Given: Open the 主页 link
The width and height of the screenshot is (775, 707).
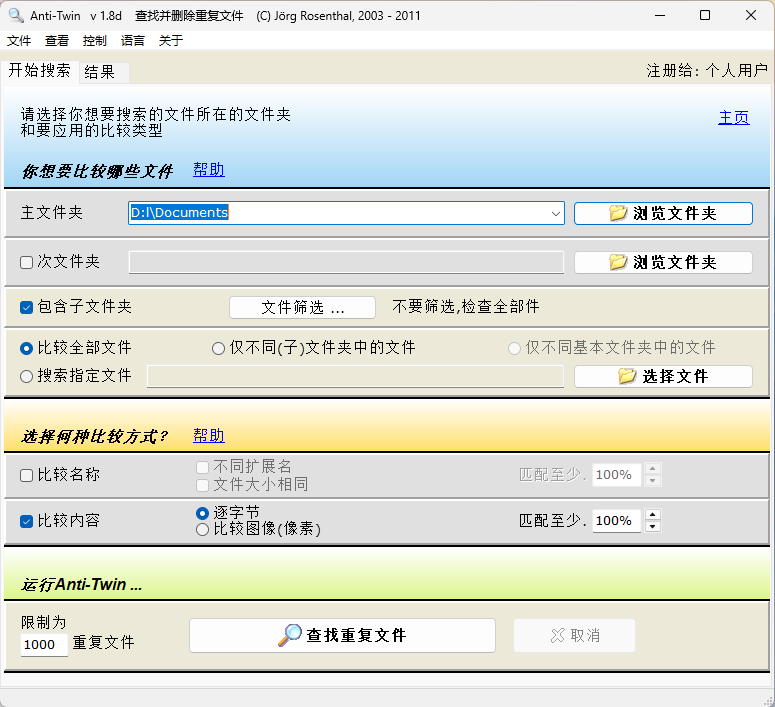Looking at the screenshot, I should click(x=733, y=118).
